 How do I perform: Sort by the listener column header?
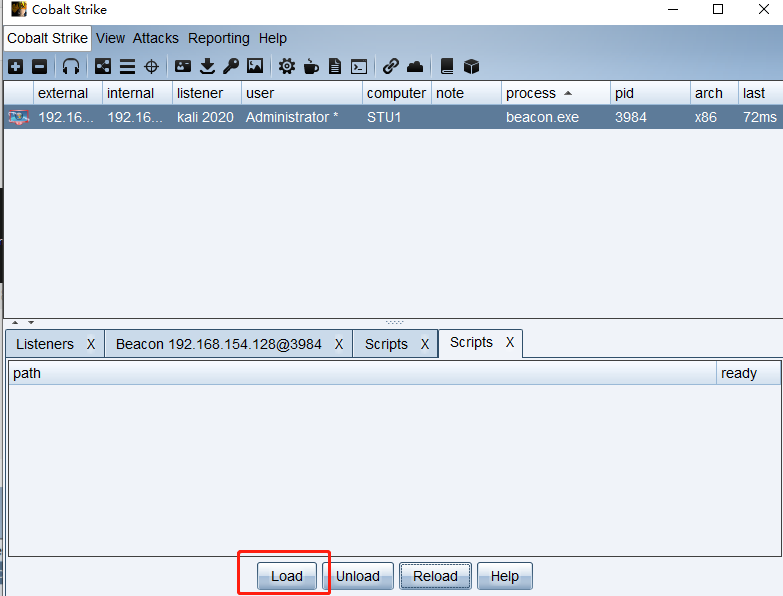click(207, 93)
